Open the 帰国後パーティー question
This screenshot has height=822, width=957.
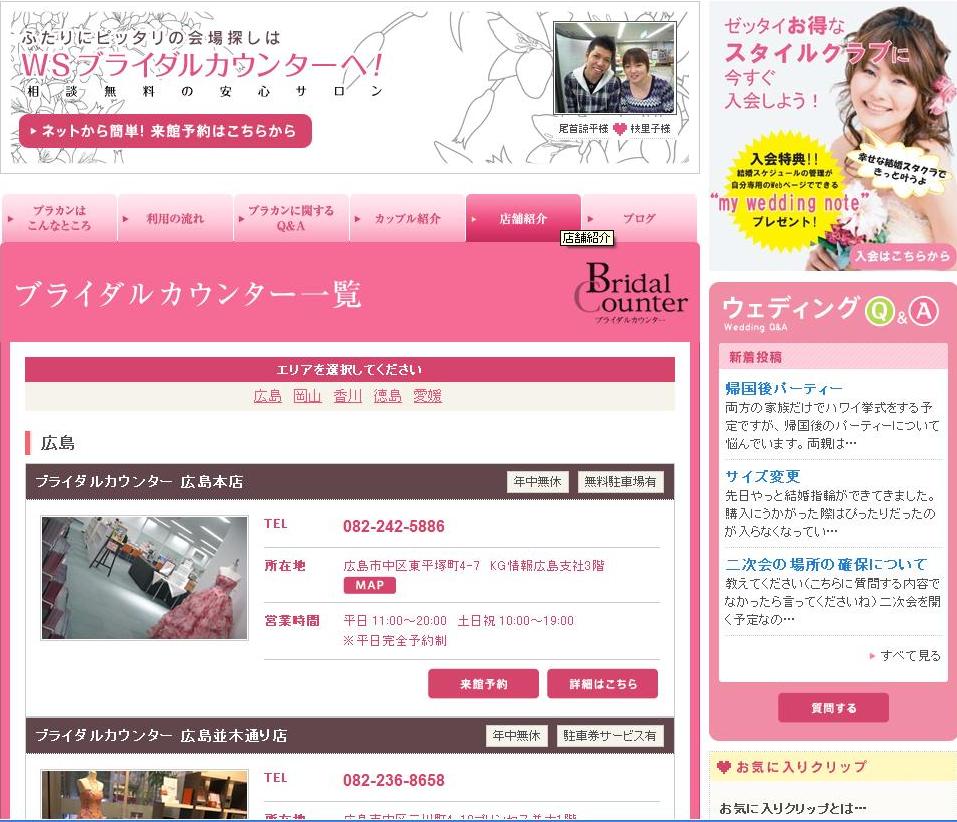[784, 388]
